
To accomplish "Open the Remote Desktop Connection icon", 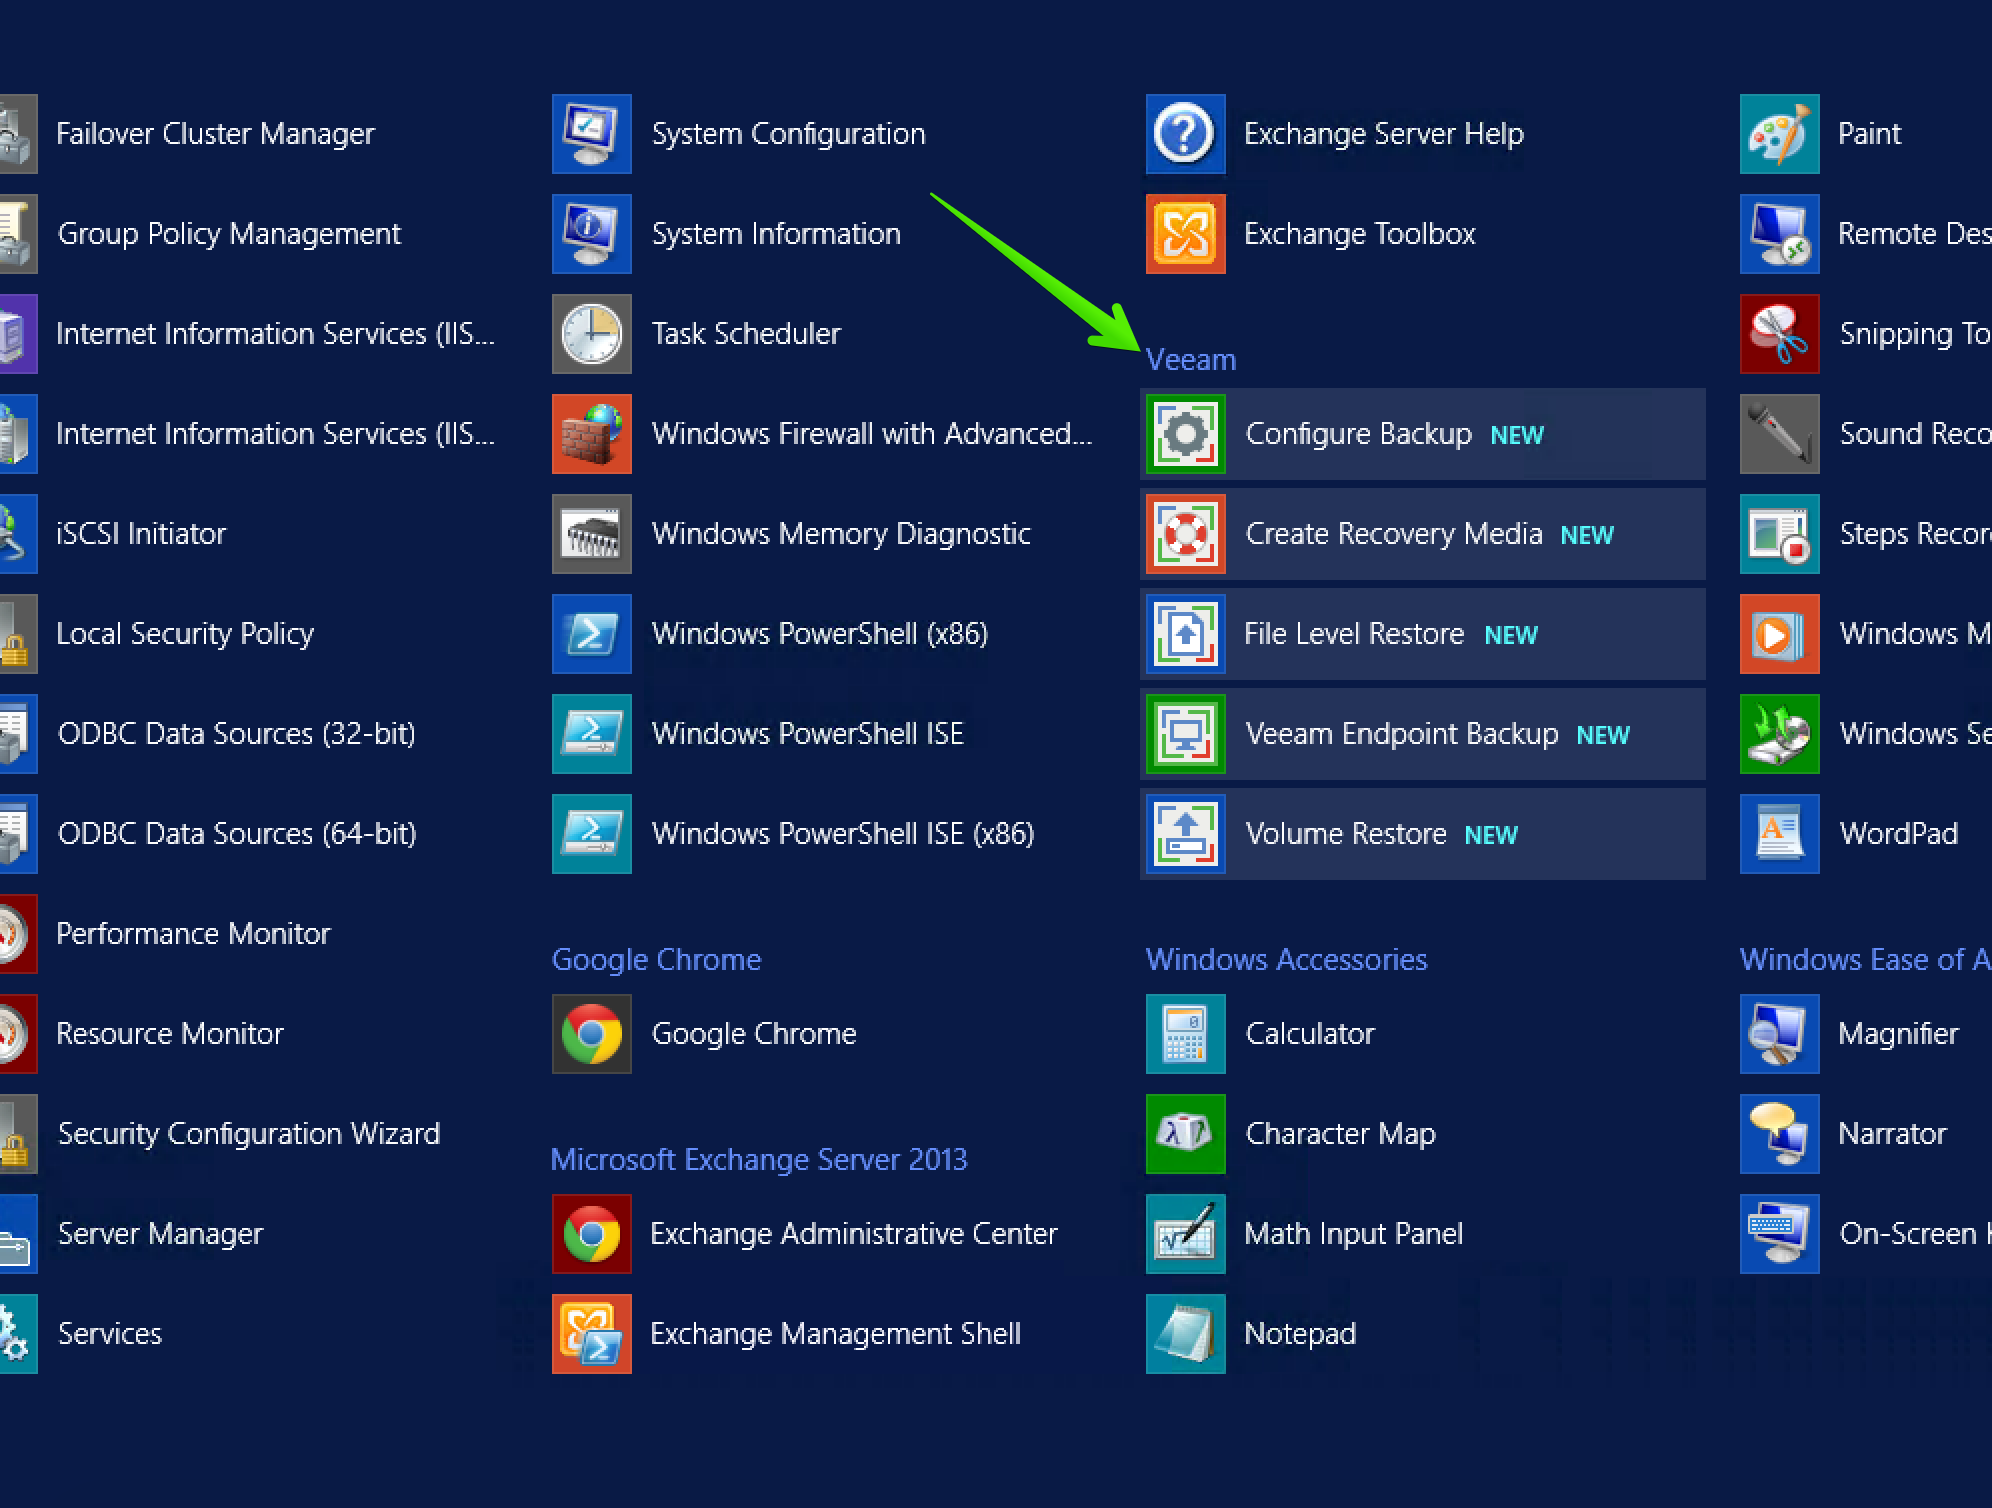I will [x=1779, y=234].
